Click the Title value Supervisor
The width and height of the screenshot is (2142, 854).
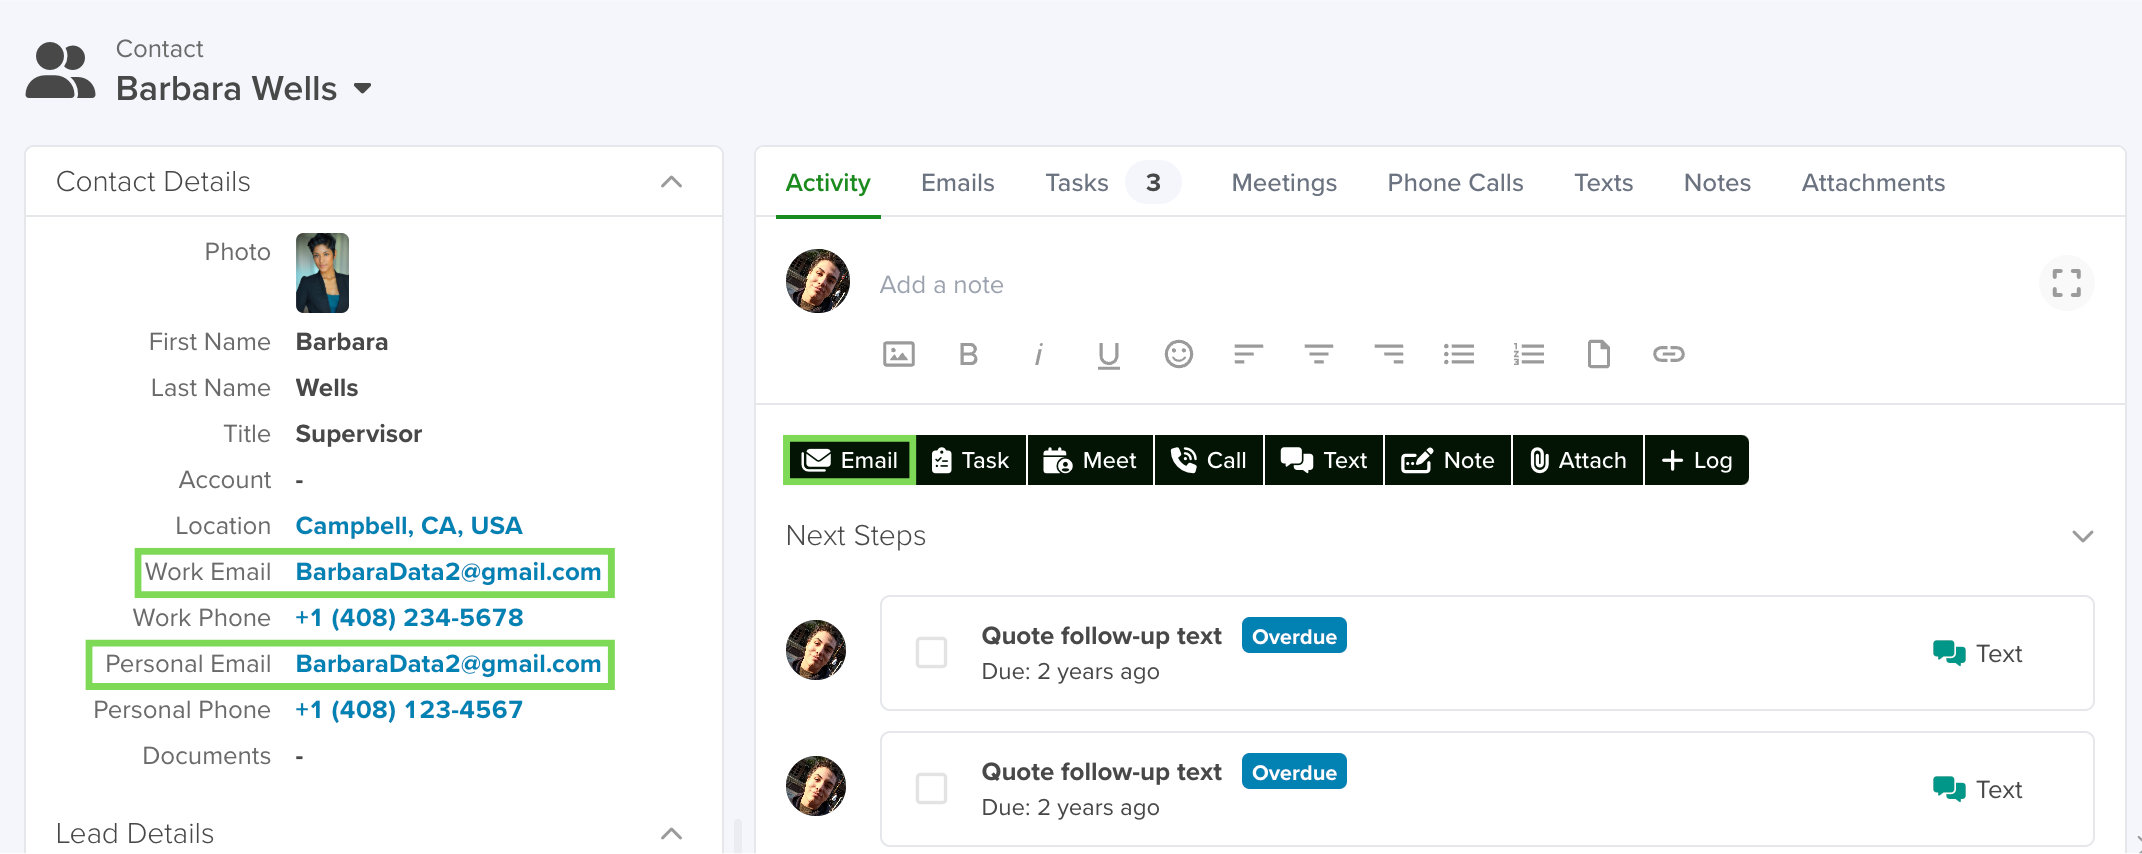pyautogui.click(x=359, y=434)
